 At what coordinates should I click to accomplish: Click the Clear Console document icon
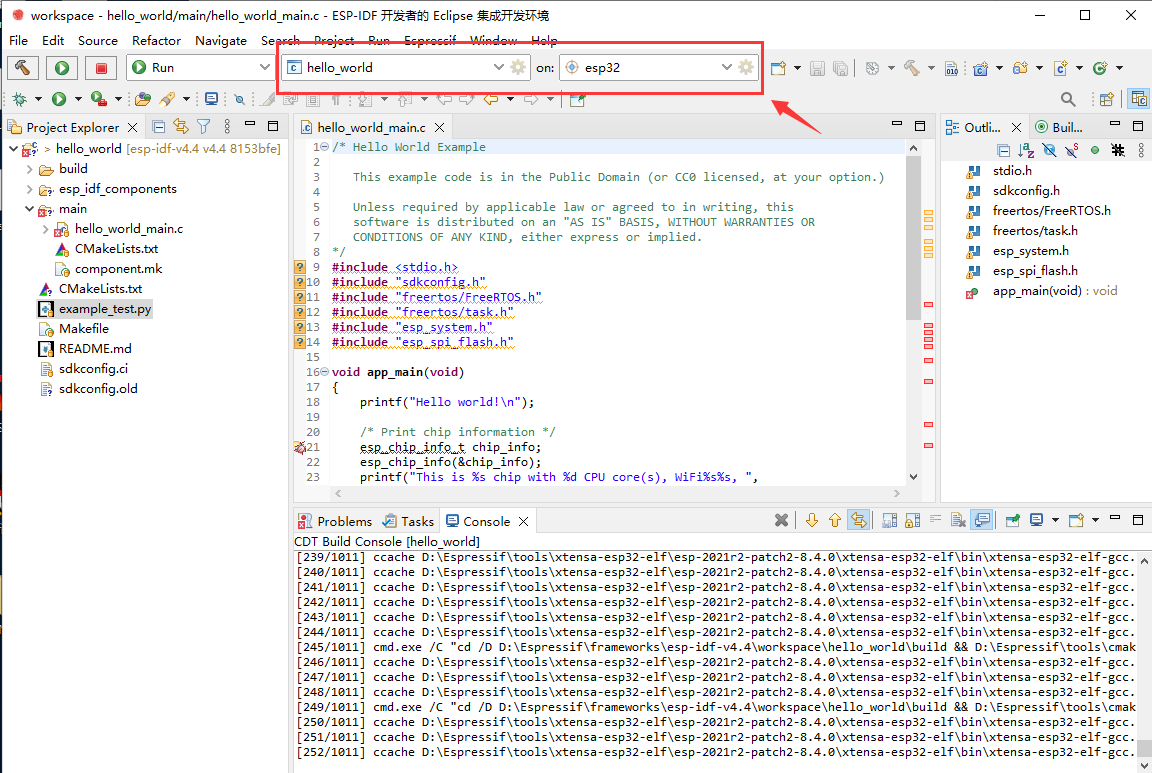958,520
